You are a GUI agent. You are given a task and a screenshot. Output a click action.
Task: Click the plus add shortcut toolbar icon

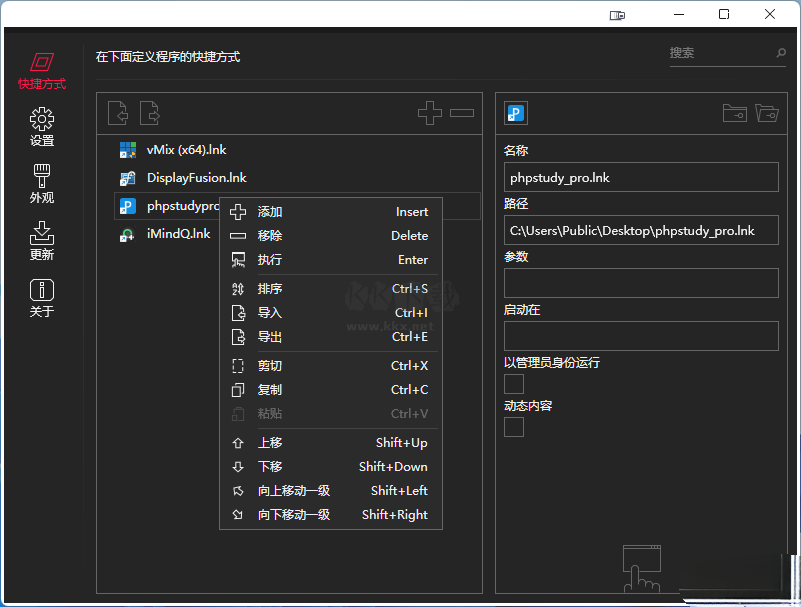430,113
